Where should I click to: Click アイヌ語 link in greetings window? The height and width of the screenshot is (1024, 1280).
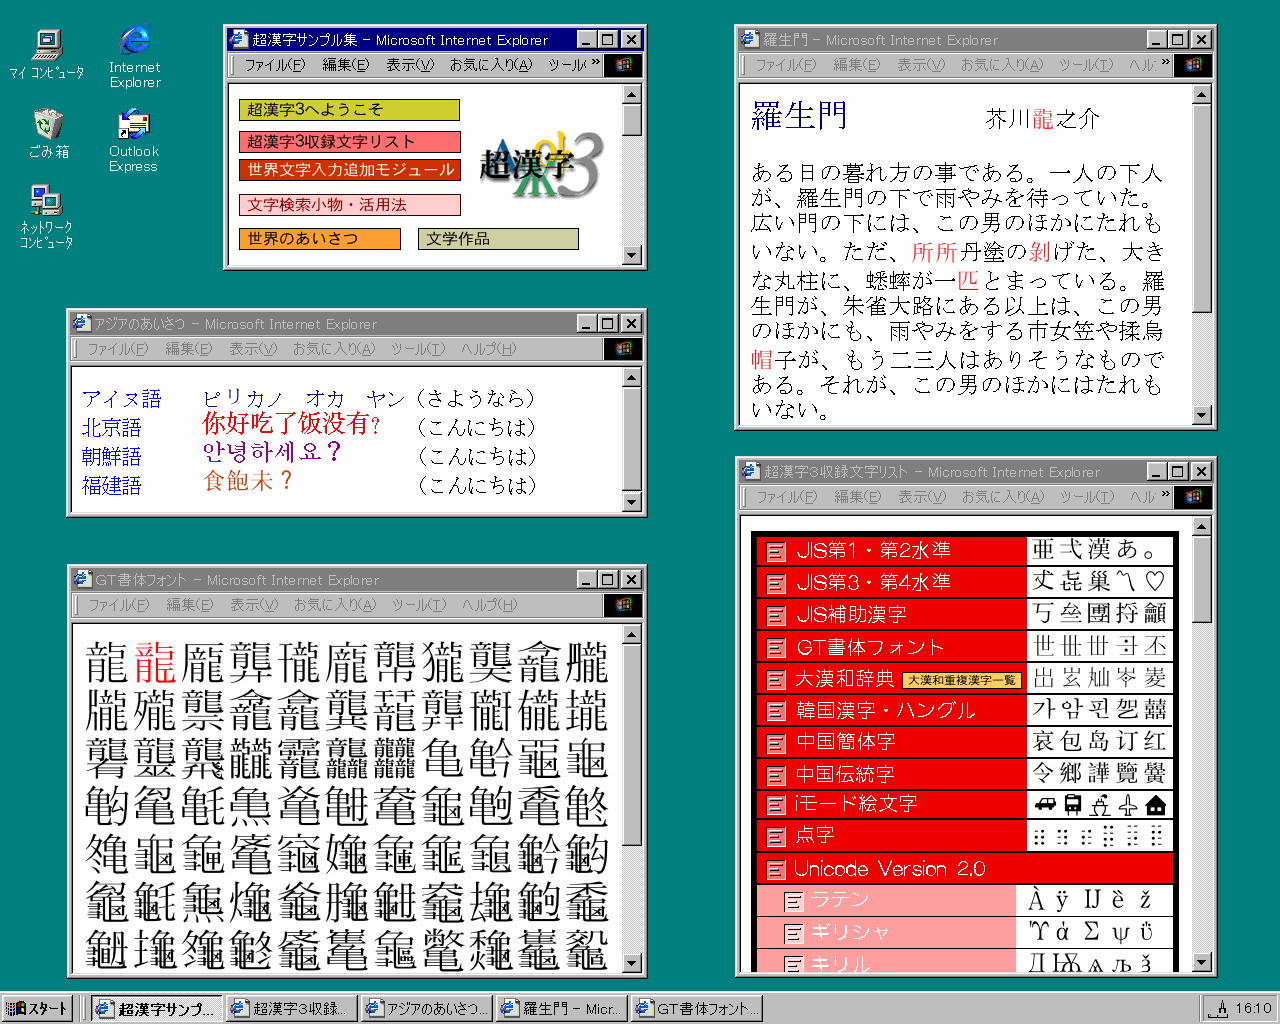tap(122, 399)
